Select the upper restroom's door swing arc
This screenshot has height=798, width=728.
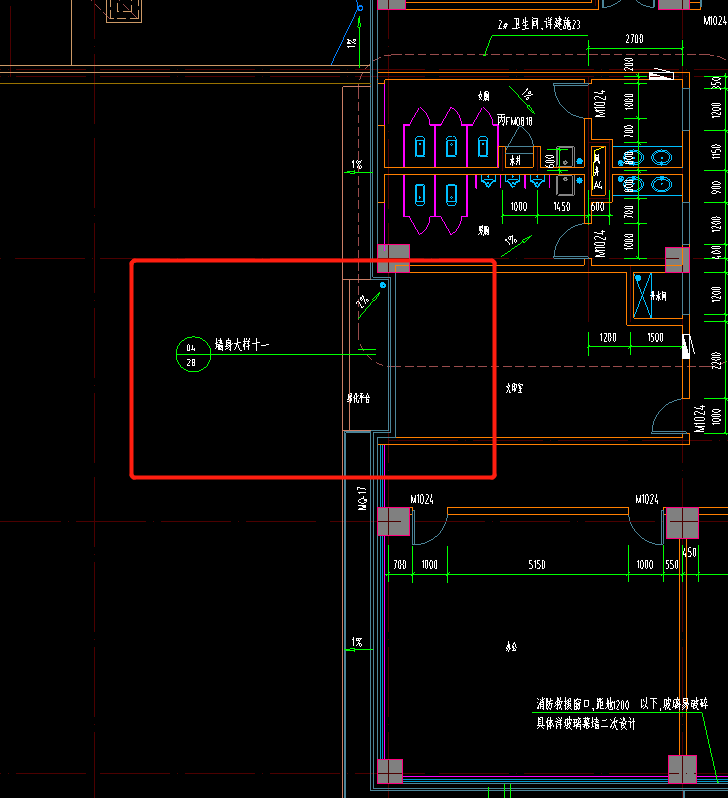click(x=571, y=101)
